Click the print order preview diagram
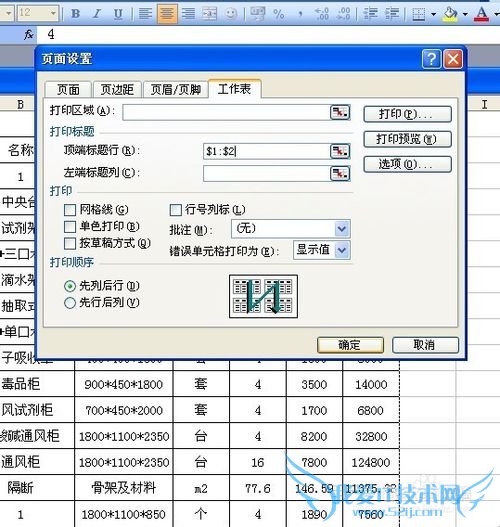Screen dimensions: 500x527 263,296
